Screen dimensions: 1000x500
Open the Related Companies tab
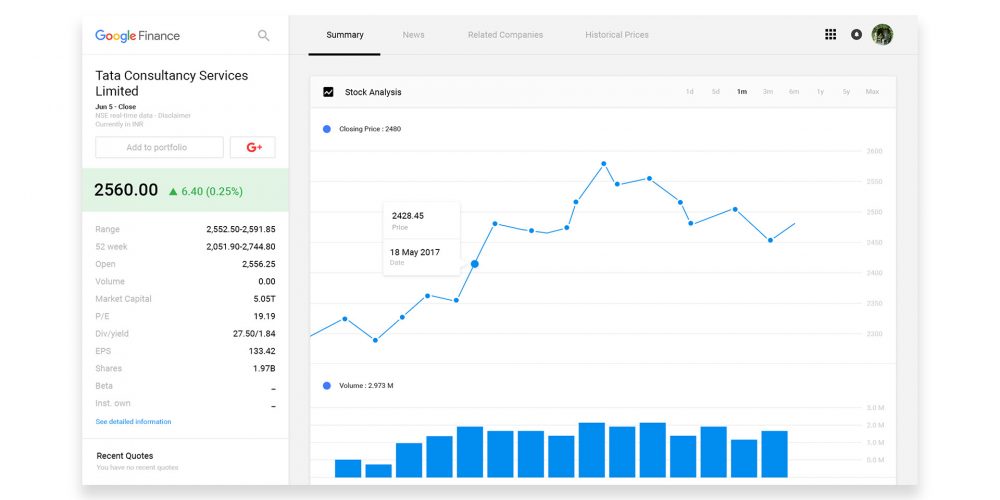(505, 35)
